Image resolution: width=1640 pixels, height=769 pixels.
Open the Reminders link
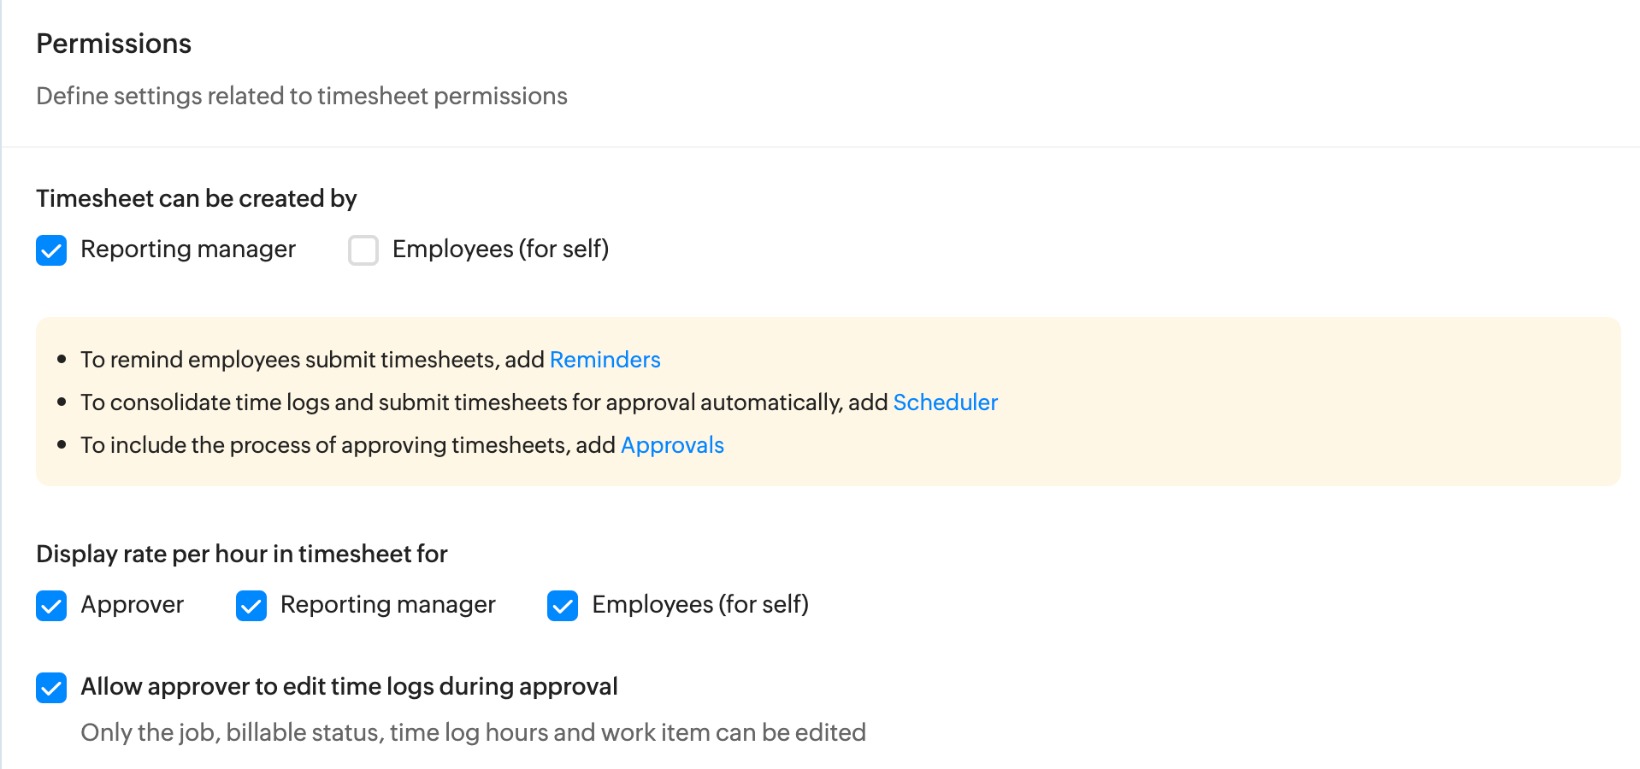click(605, 360)
